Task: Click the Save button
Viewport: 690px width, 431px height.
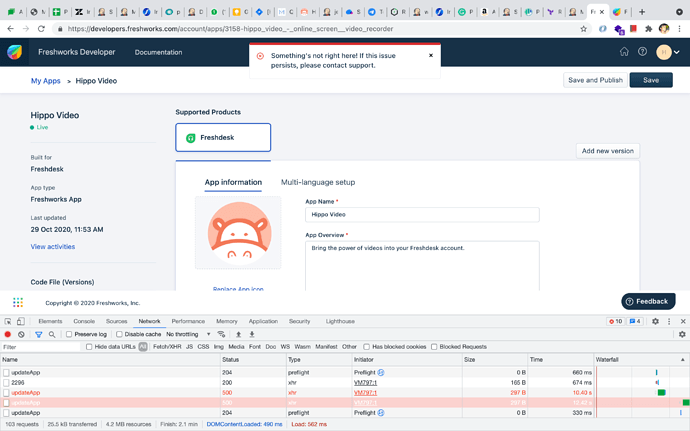Action: (x=651, y=80)
